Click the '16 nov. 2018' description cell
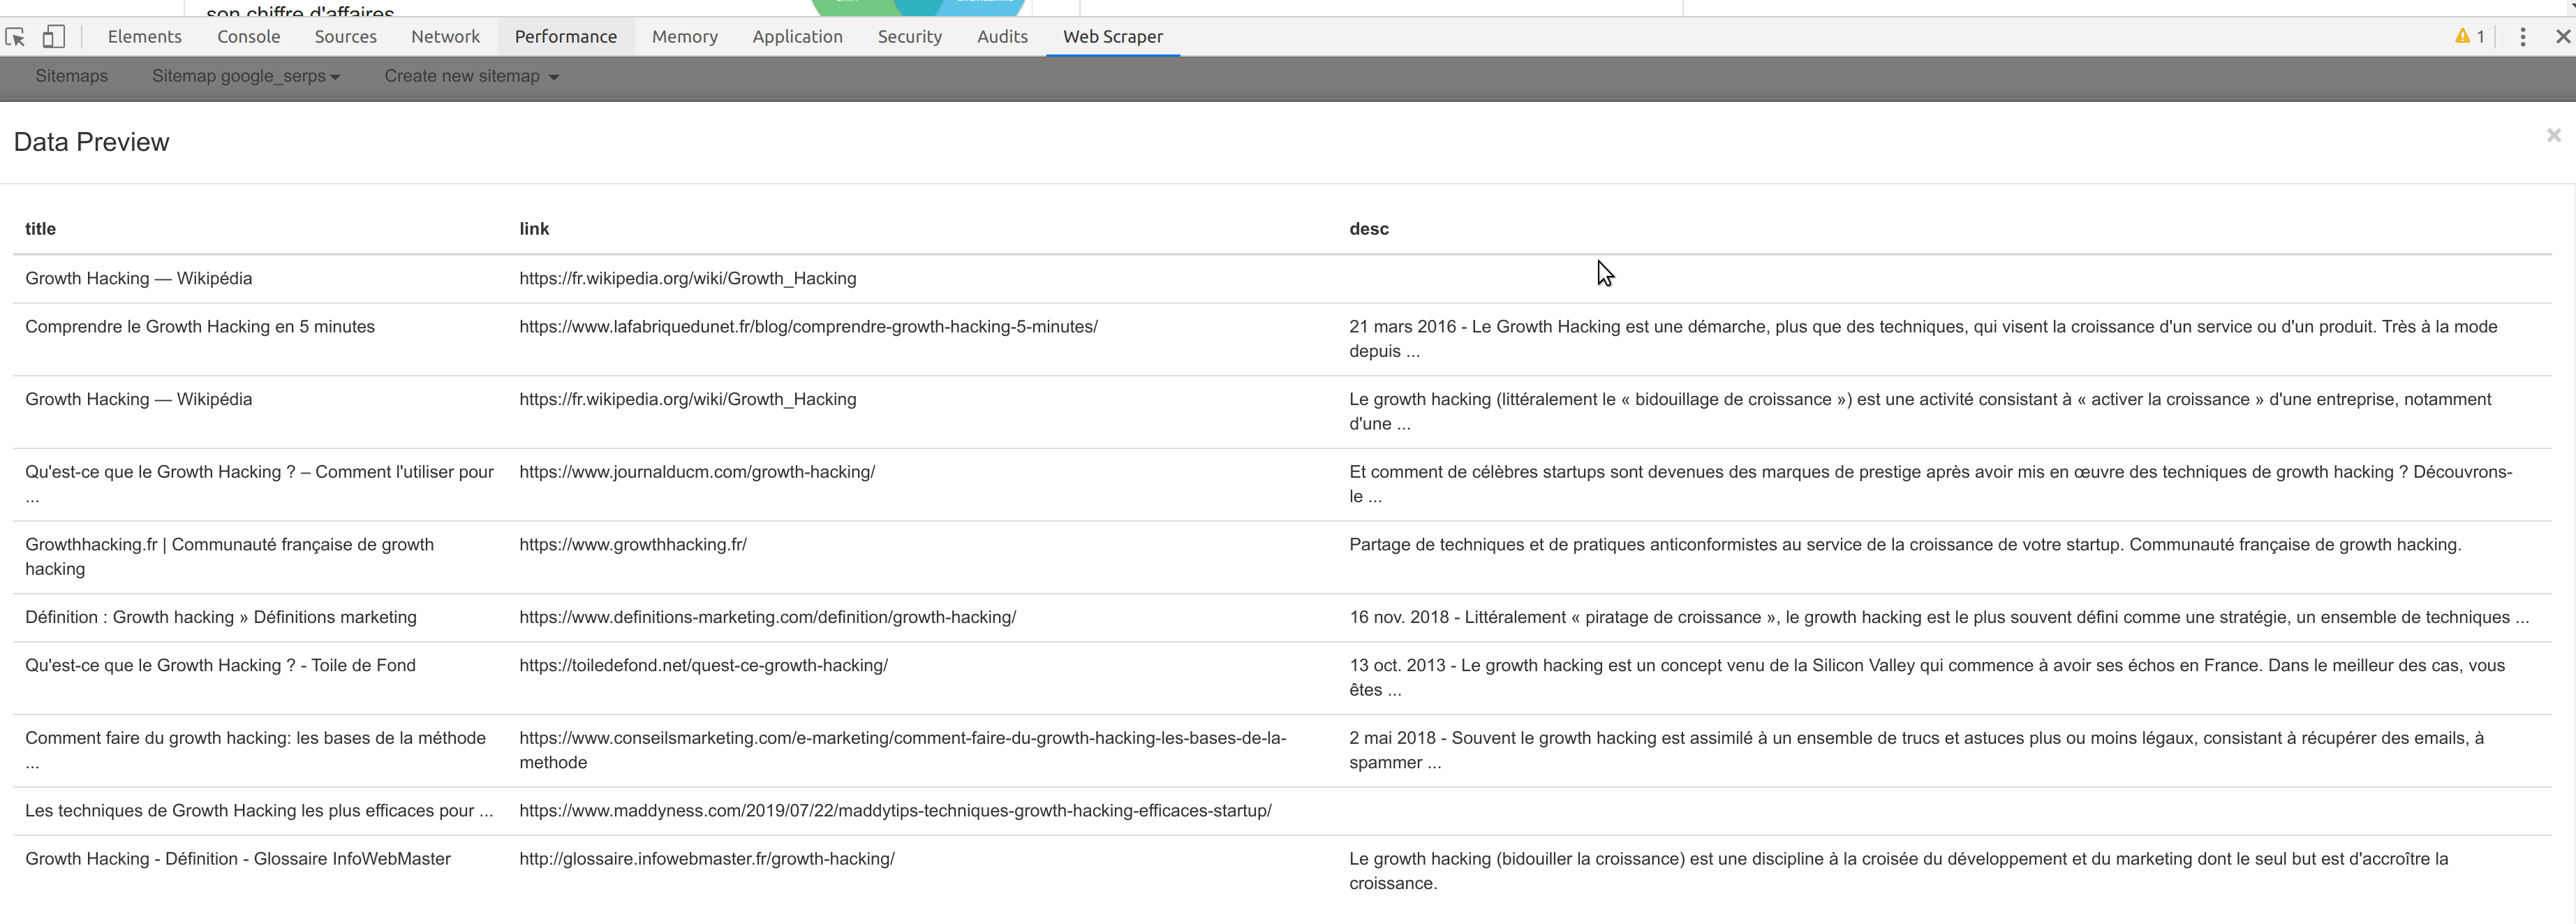Viewport: 2576px width, 924px height. coord(1939,618)
